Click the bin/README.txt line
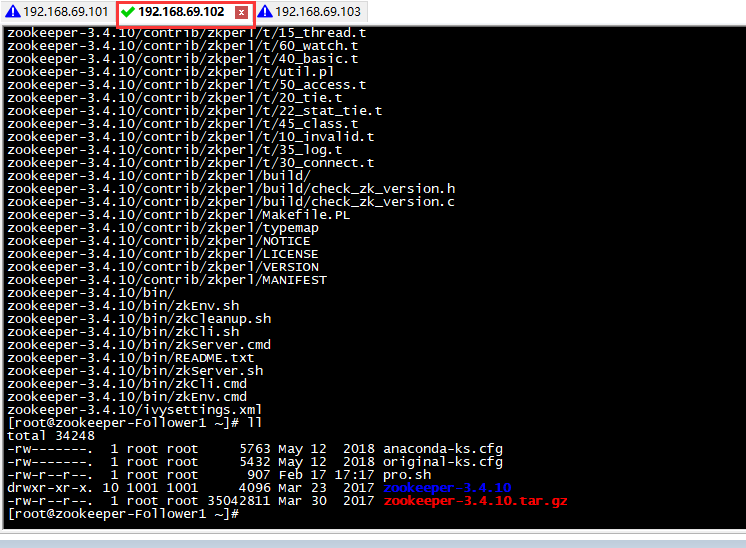This screenshot has width=746, height=548. (x=131, y=358)
